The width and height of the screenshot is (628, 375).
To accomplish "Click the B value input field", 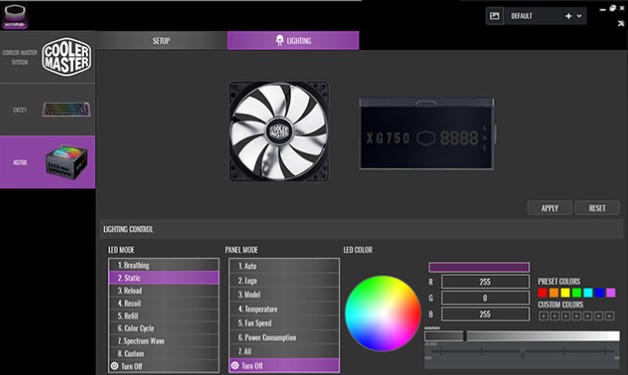I will pyautogui.click(x=485, y=314).
